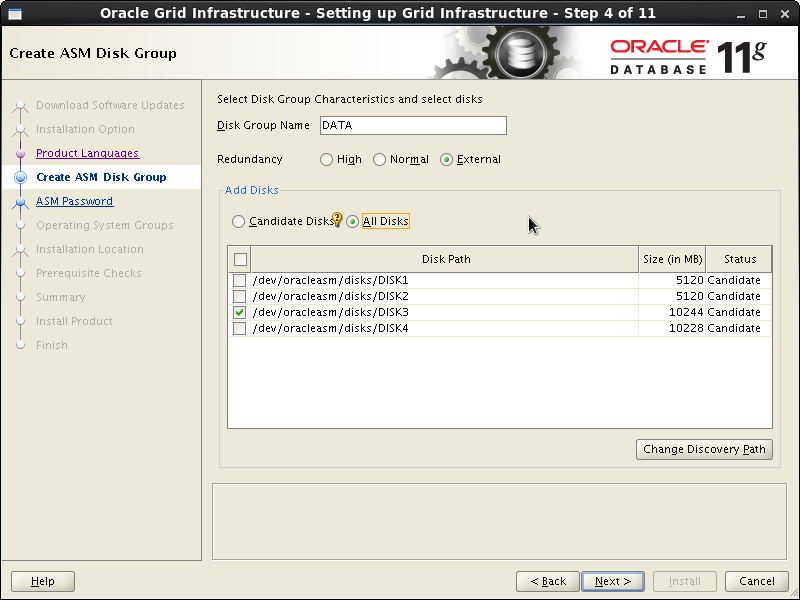Uncheck the DISK3 checkbox
This screenshot has height=600, width=800.
(239, 312)
